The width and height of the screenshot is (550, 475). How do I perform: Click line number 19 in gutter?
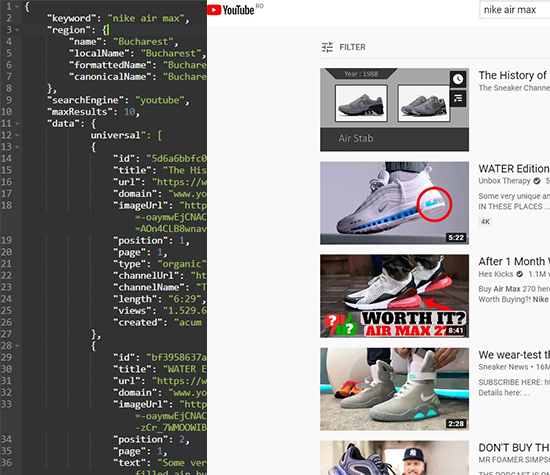coord(6,241)
